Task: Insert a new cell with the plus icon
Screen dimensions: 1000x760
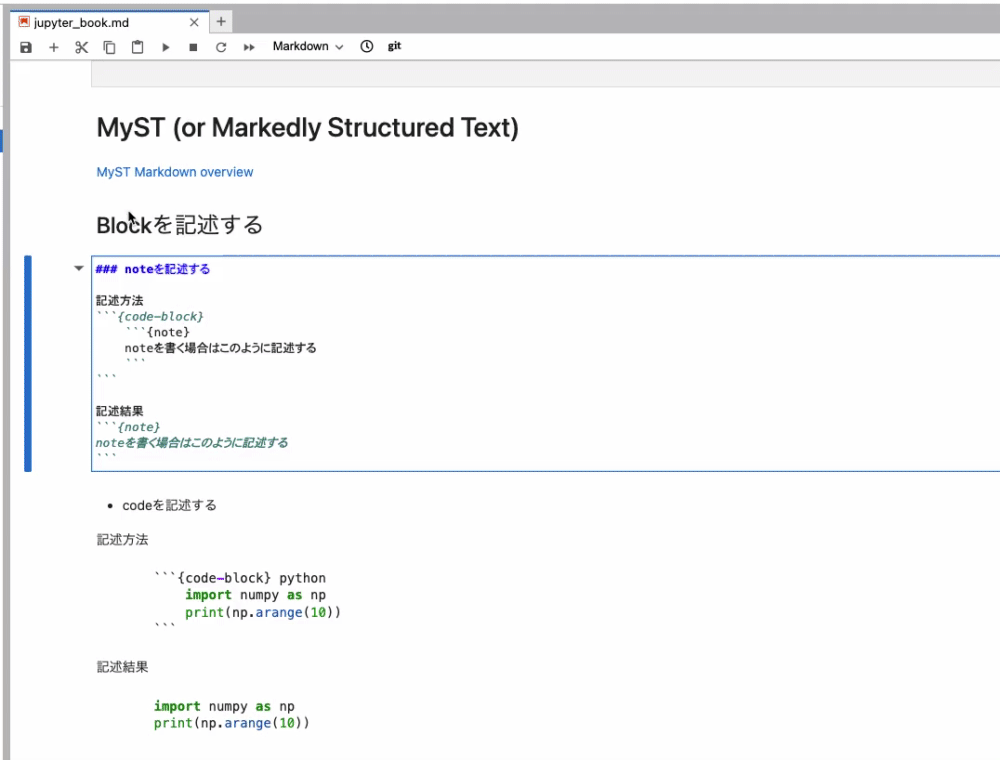Action: (x=54, y=47)
